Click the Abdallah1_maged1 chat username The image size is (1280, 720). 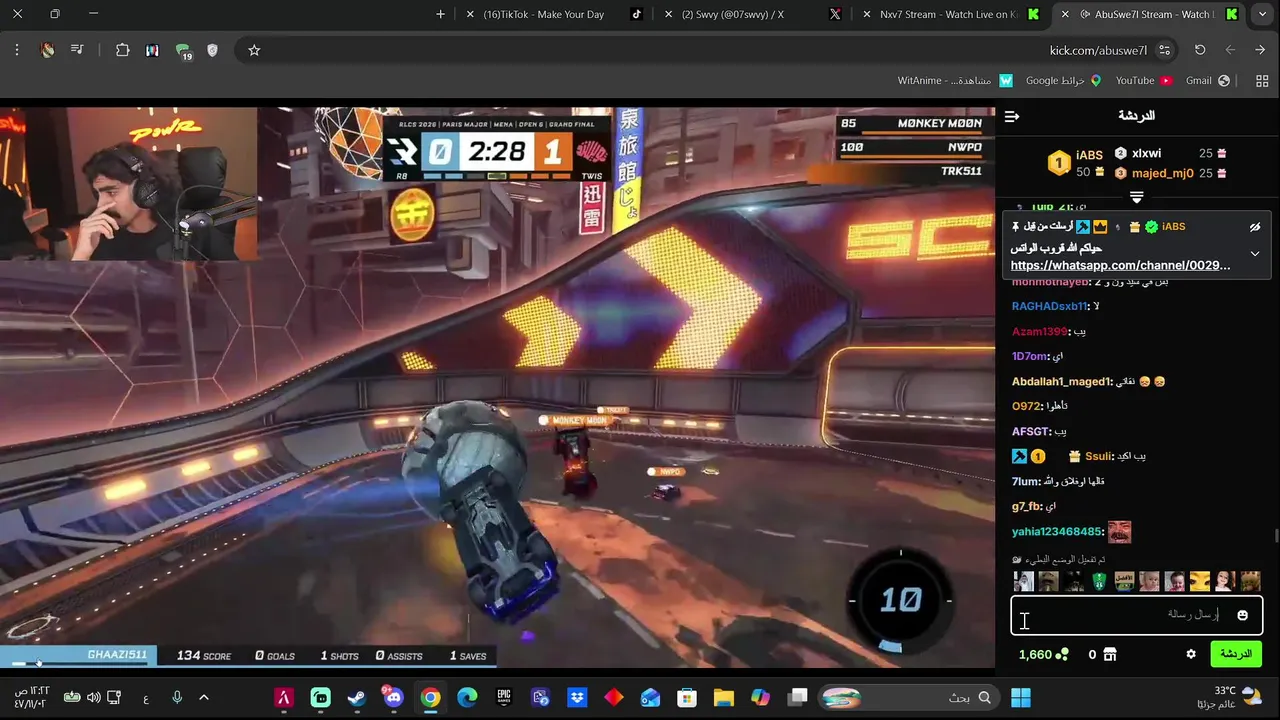(1062, 381)
